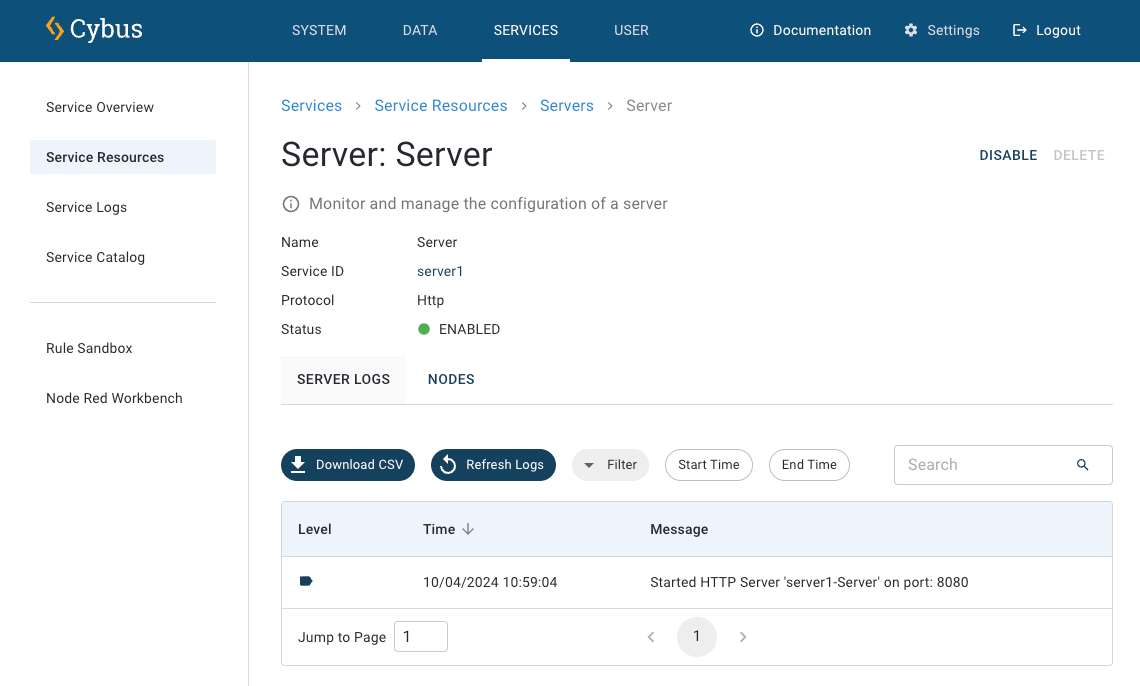Viewport: 1140px width, 686px height.
Task: Click the info icon beside server description
Action: coord(291,204)
